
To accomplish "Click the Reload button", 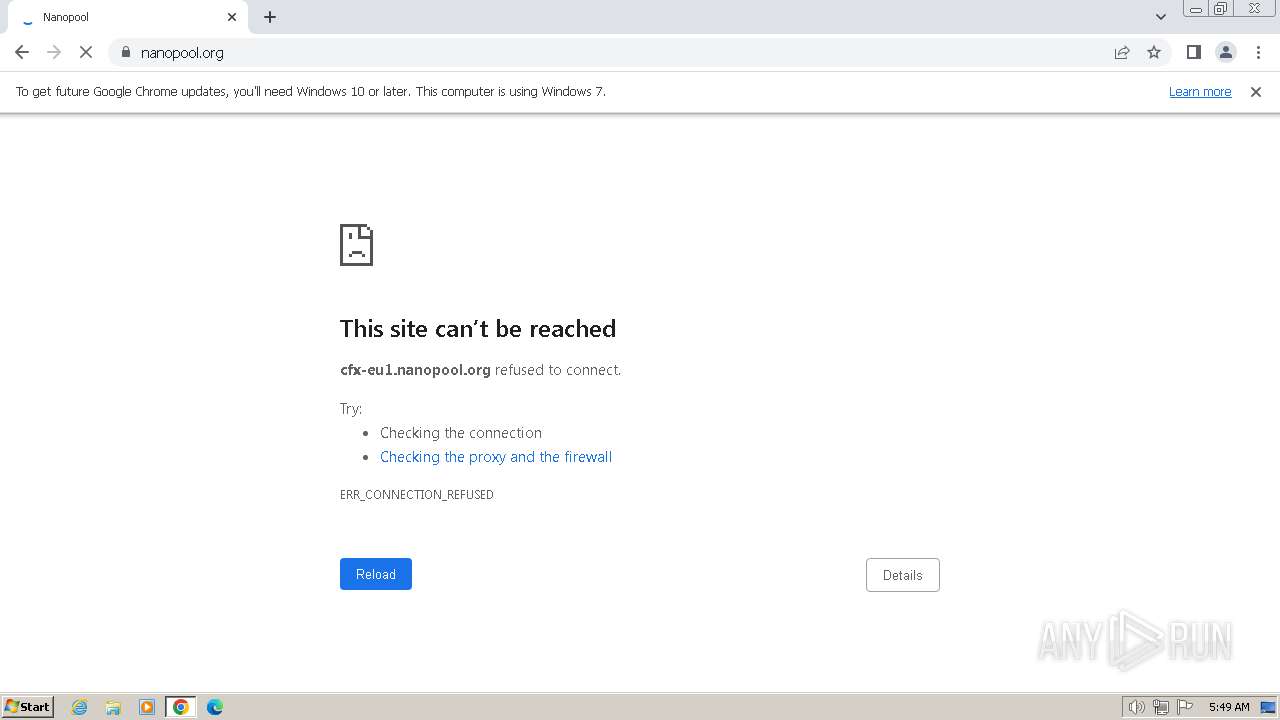I will coord(376,574).
